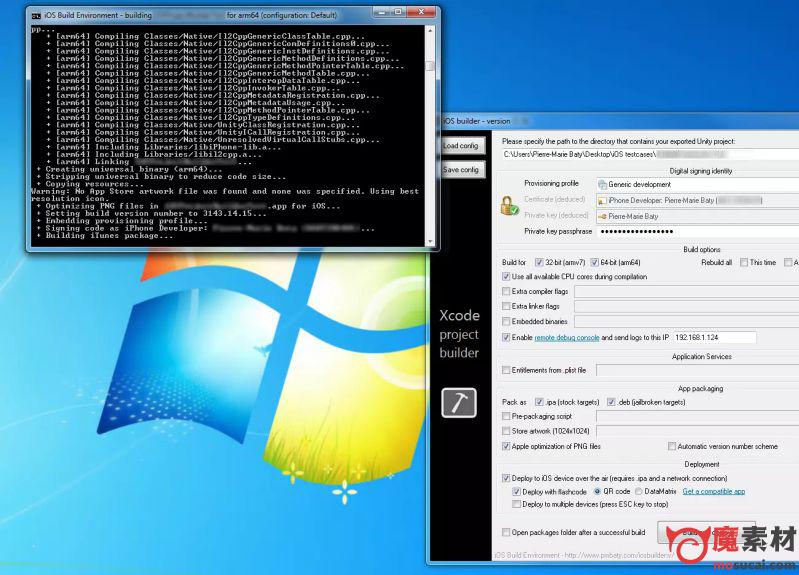Toggle Enable remote debug console checkbox
The height and width of the screenshot is (575, 799).
point(506,337)
